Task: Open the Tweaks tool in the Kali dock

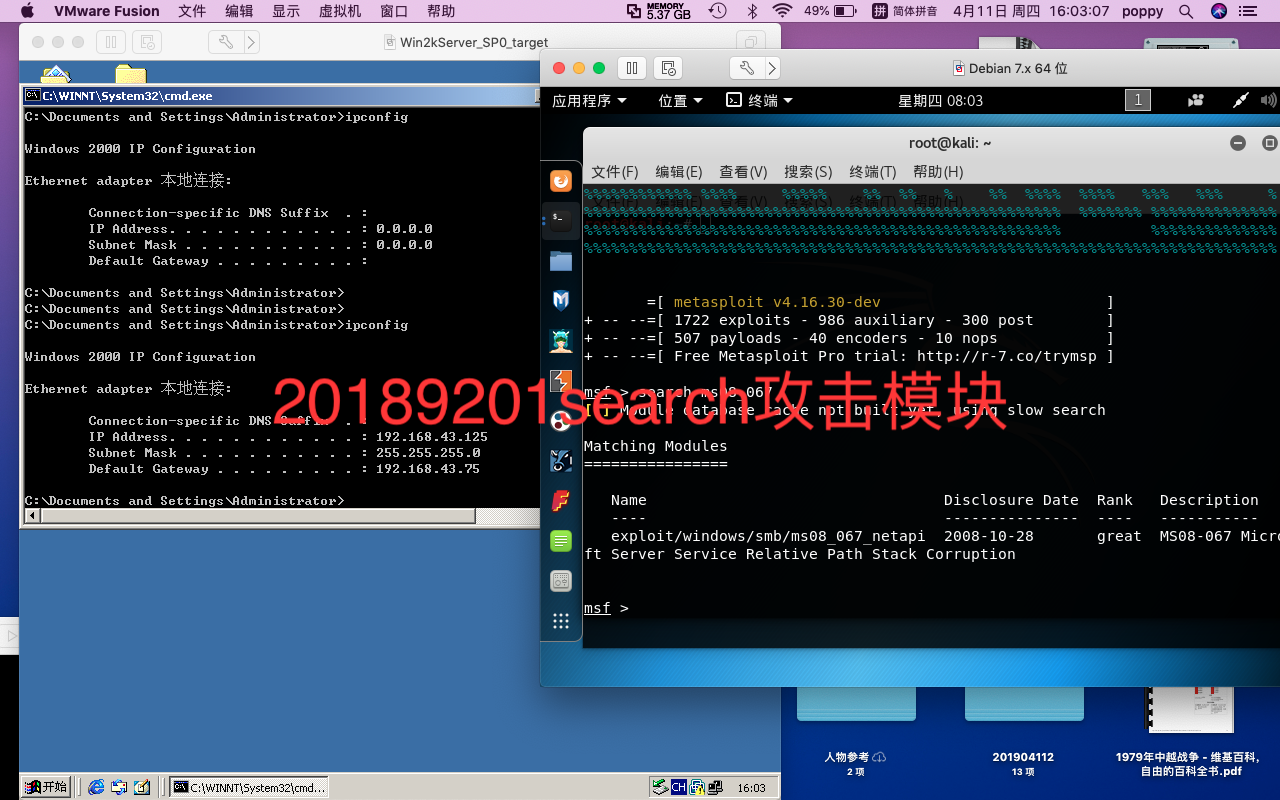Action: [561, 581]
